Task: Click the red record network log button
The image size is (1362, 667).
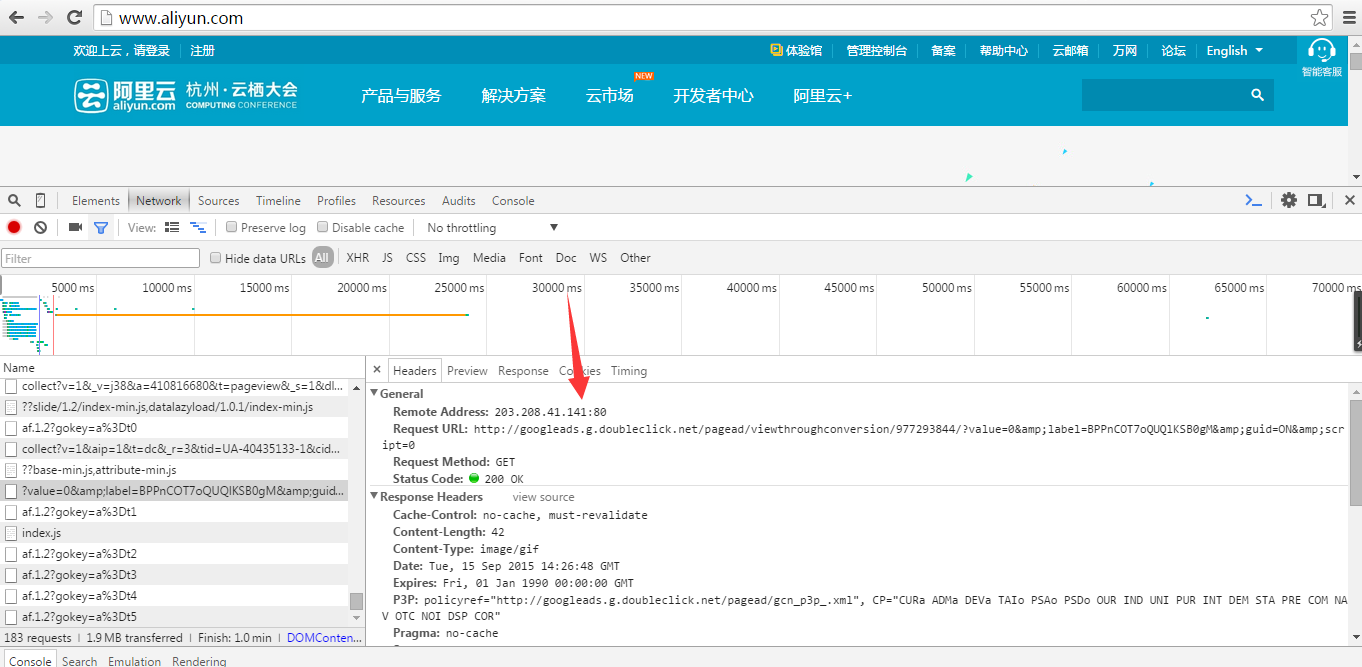Action: (x=14, y=227)
